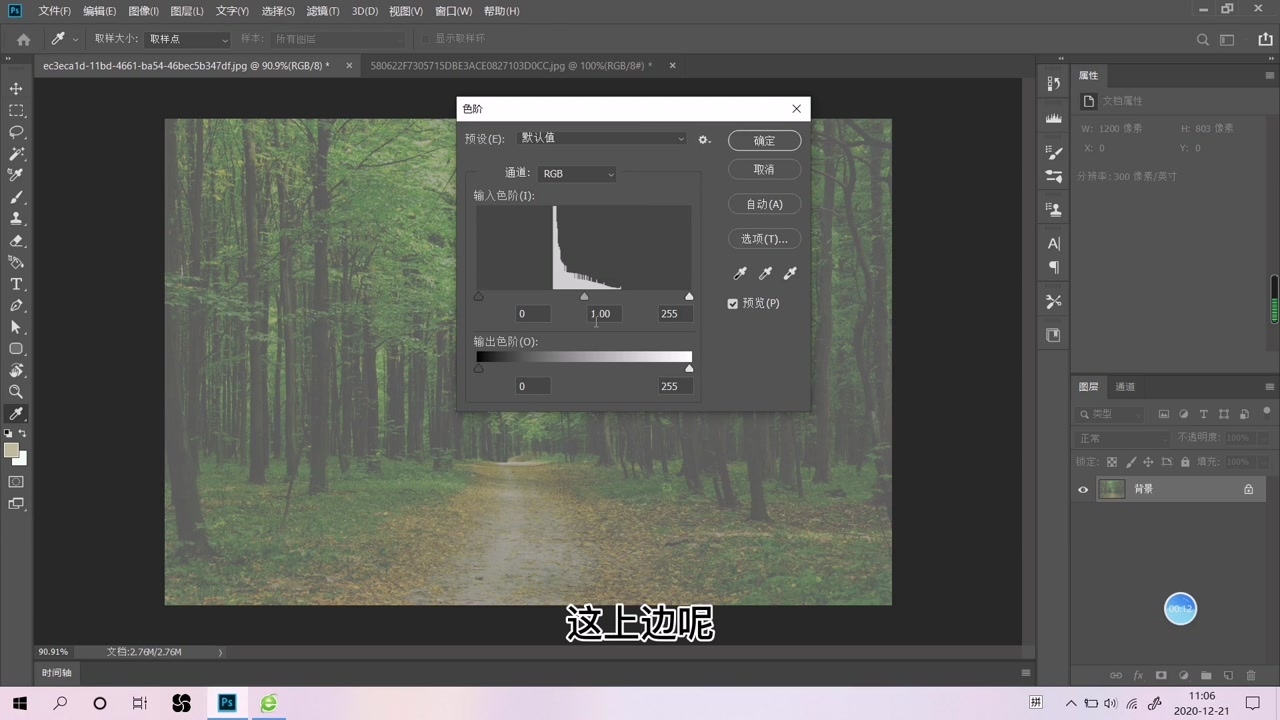Image resolution: width=1280 pixels, height=720 pixels.
Task: Toggle the Show Sampling Ring checkbox
Action: click(425, 39)
